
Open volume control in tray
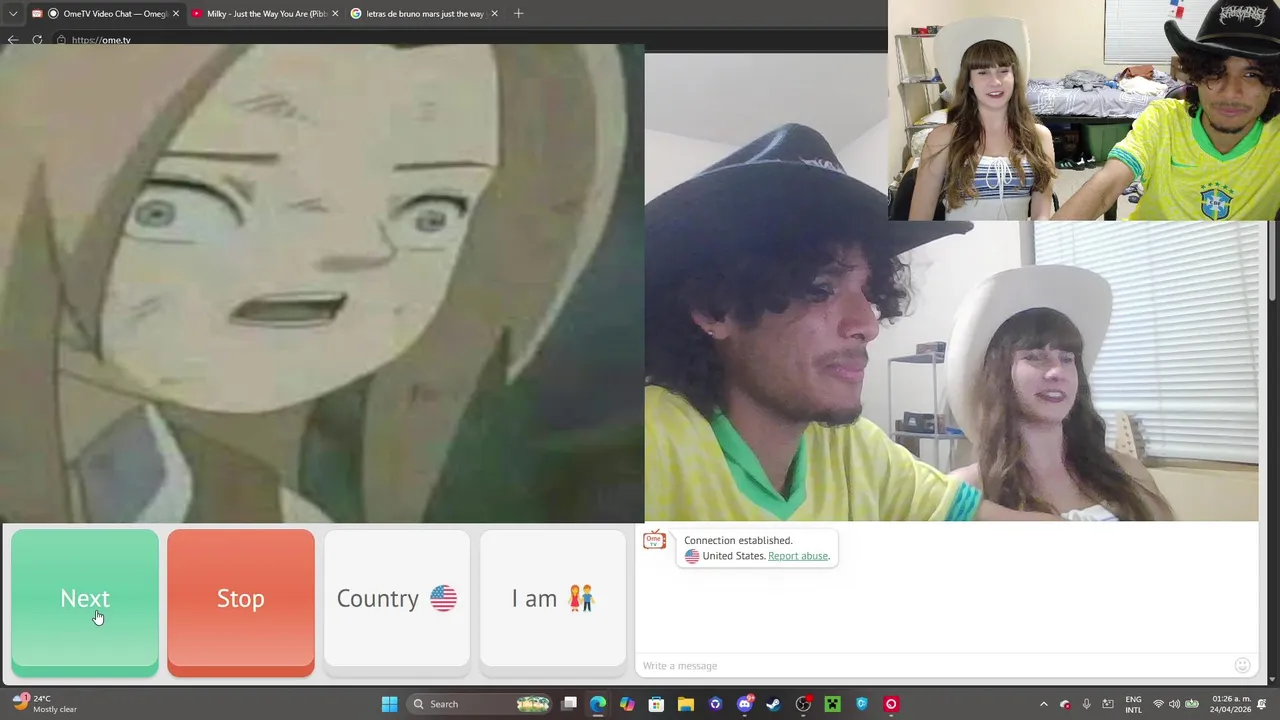[1174, 704]
